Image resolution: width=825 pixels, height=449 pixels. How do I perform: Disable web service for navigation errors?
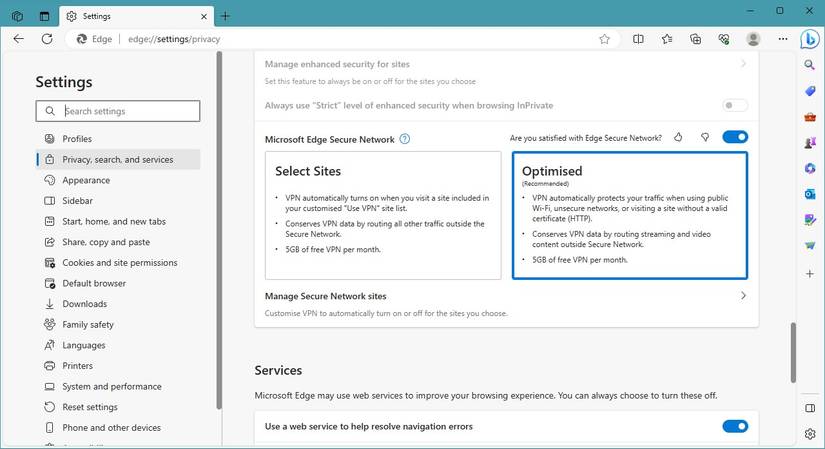[734, 426]
